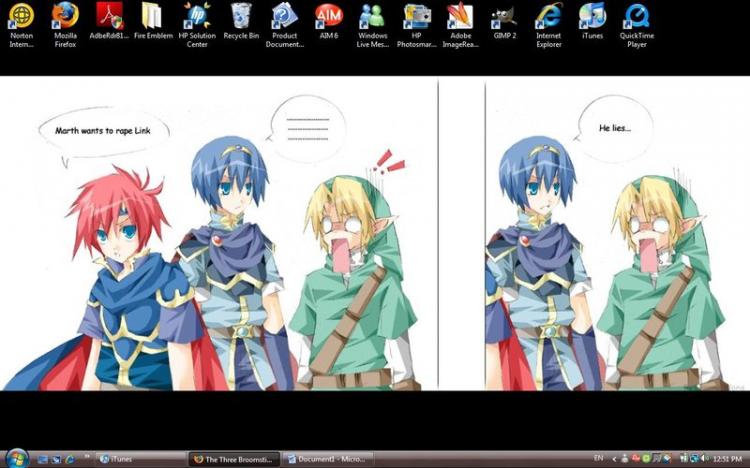The width and height of the screenshot is (750, 468).
Task: Open the Norton Internet Security desktop icon
Action: (22, 25)
